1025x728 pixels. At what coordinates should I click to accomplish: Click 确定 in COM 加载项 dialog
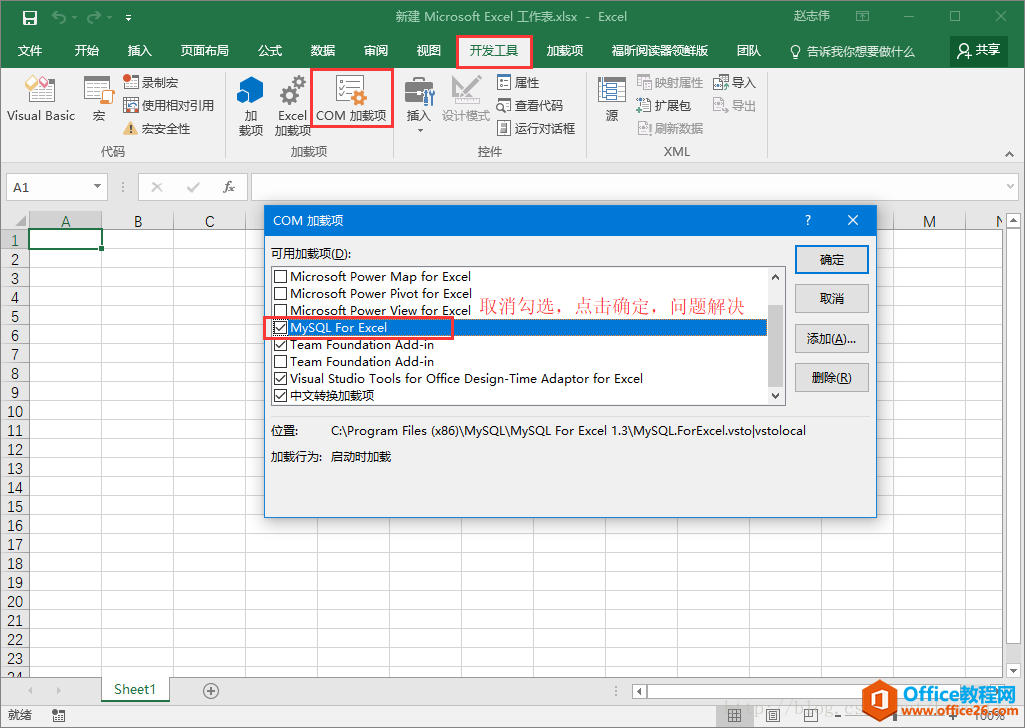(832, 259)
